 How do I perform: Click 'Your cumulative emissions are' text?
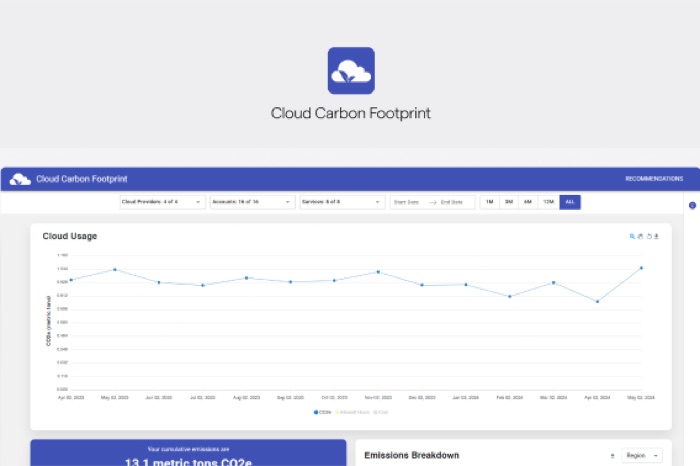pyautogui.click(x=188, y=449)
